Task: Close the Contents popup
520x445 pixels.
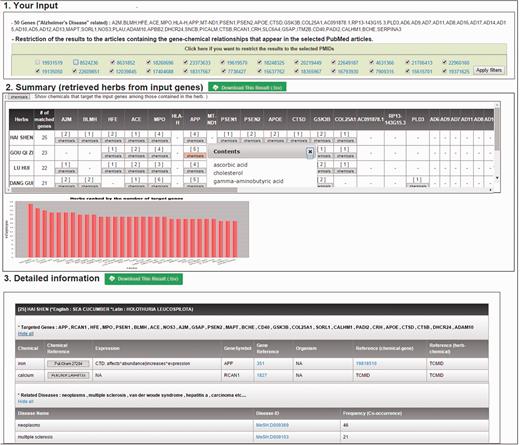Action: coord(310,152)
